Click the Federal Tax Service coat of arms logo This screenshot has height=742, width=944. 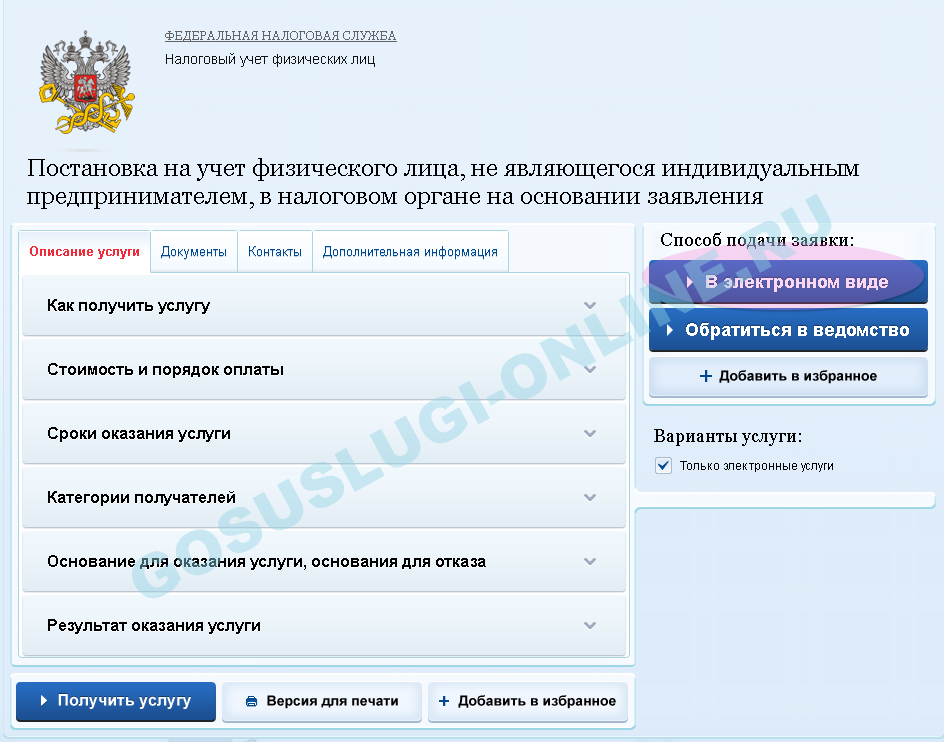87,83
